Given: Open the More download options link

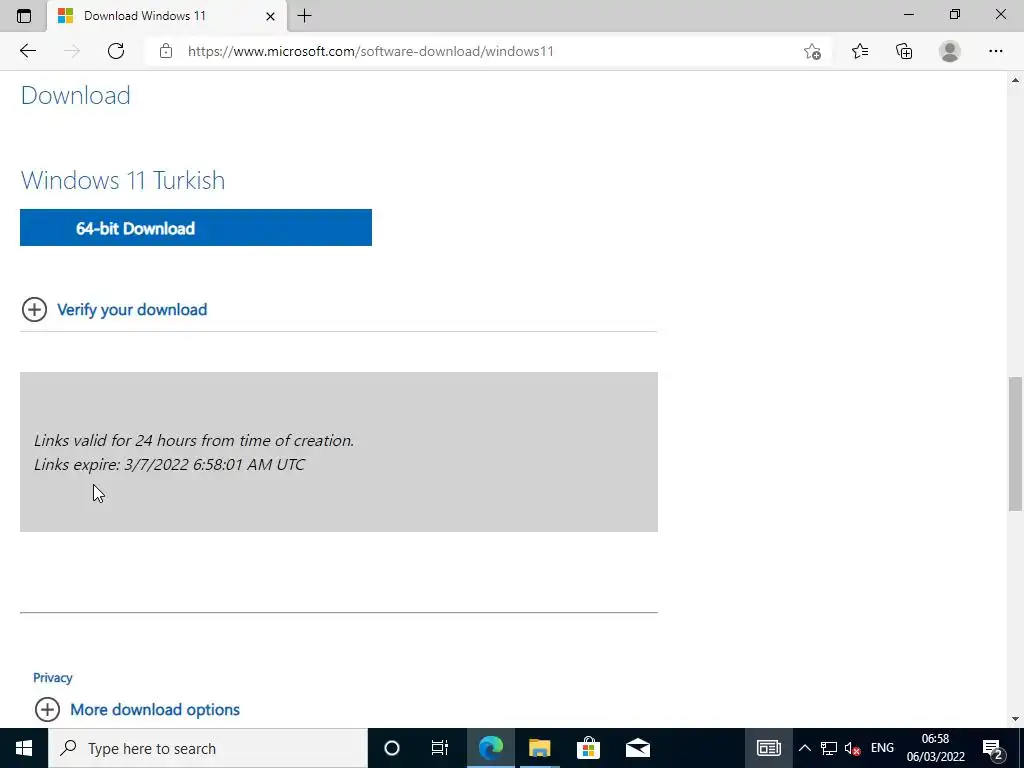Looking at the screenshot, I should point(155,710).
